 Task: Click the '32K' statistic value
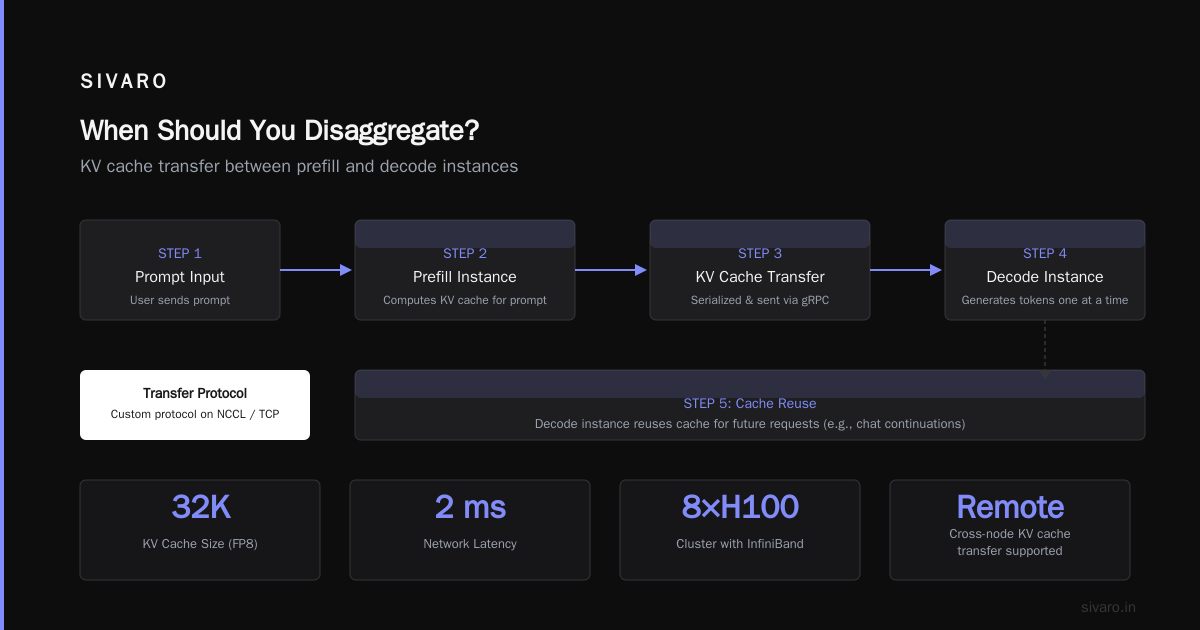(x=201, y=507)
